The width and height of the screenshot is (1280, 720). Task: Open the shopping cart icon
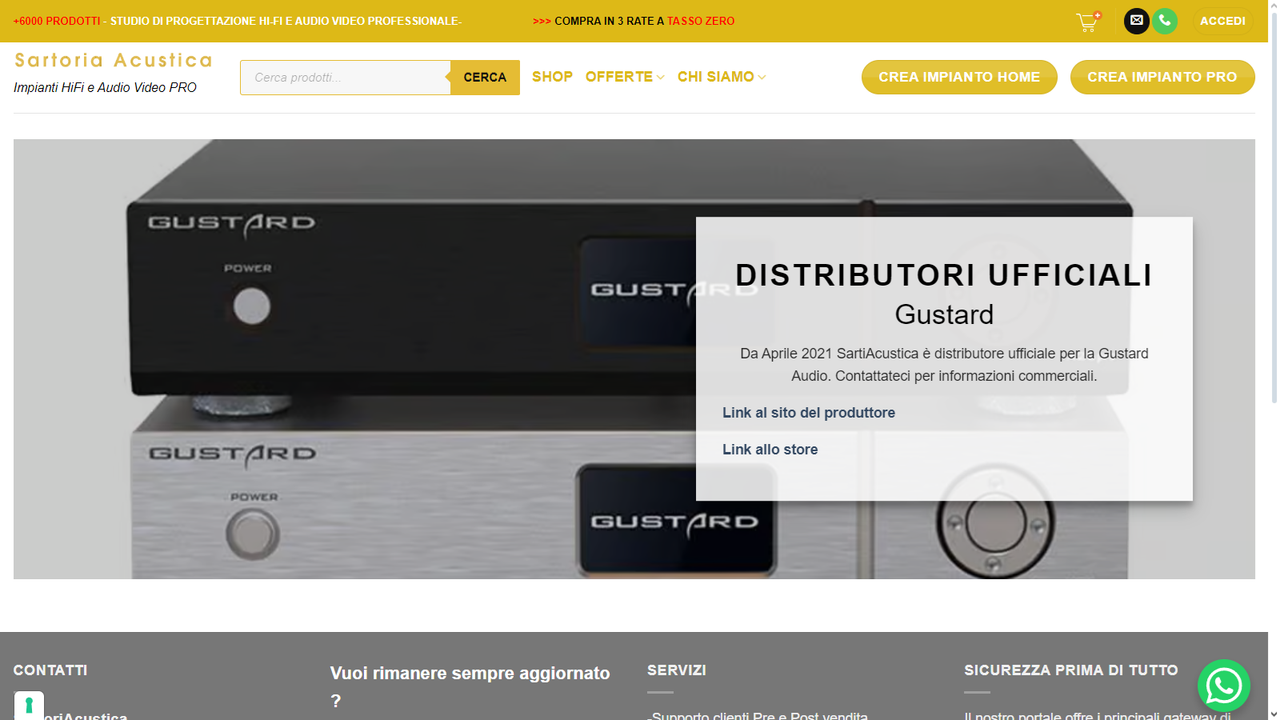click(x=1088, y=21)
